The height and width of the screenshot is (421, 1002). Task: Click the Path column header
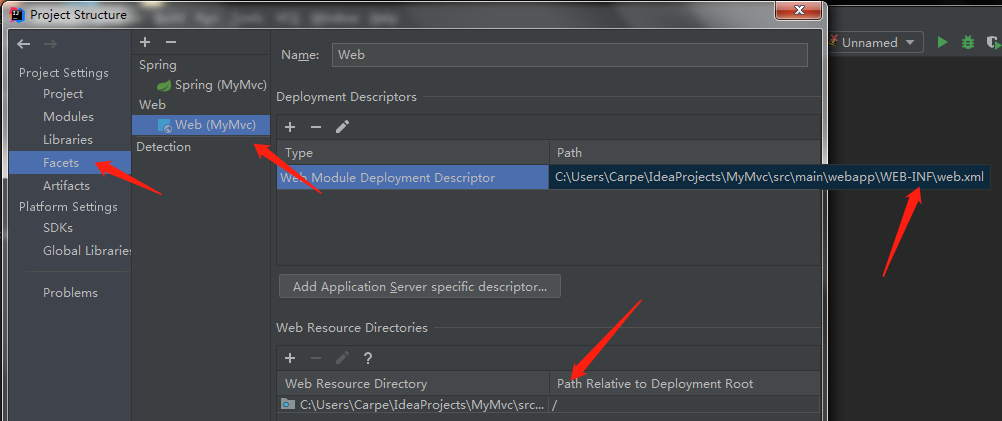pyautogui.click(x=684, y=153)
